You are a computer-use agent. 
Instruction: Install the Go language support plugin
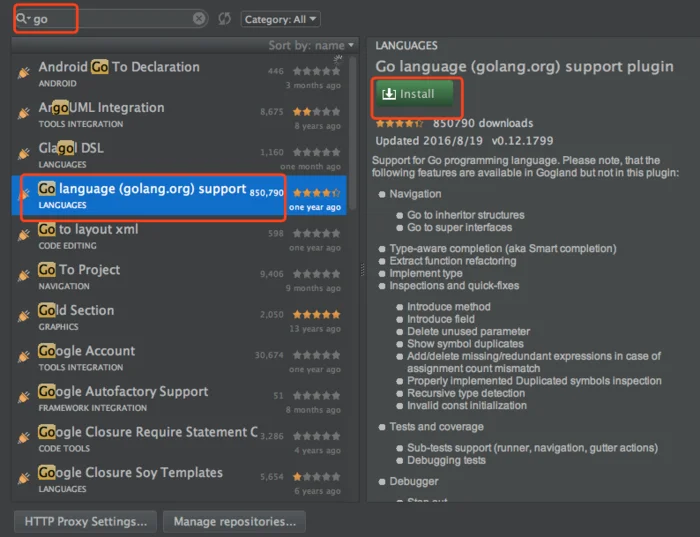[414, 94]
